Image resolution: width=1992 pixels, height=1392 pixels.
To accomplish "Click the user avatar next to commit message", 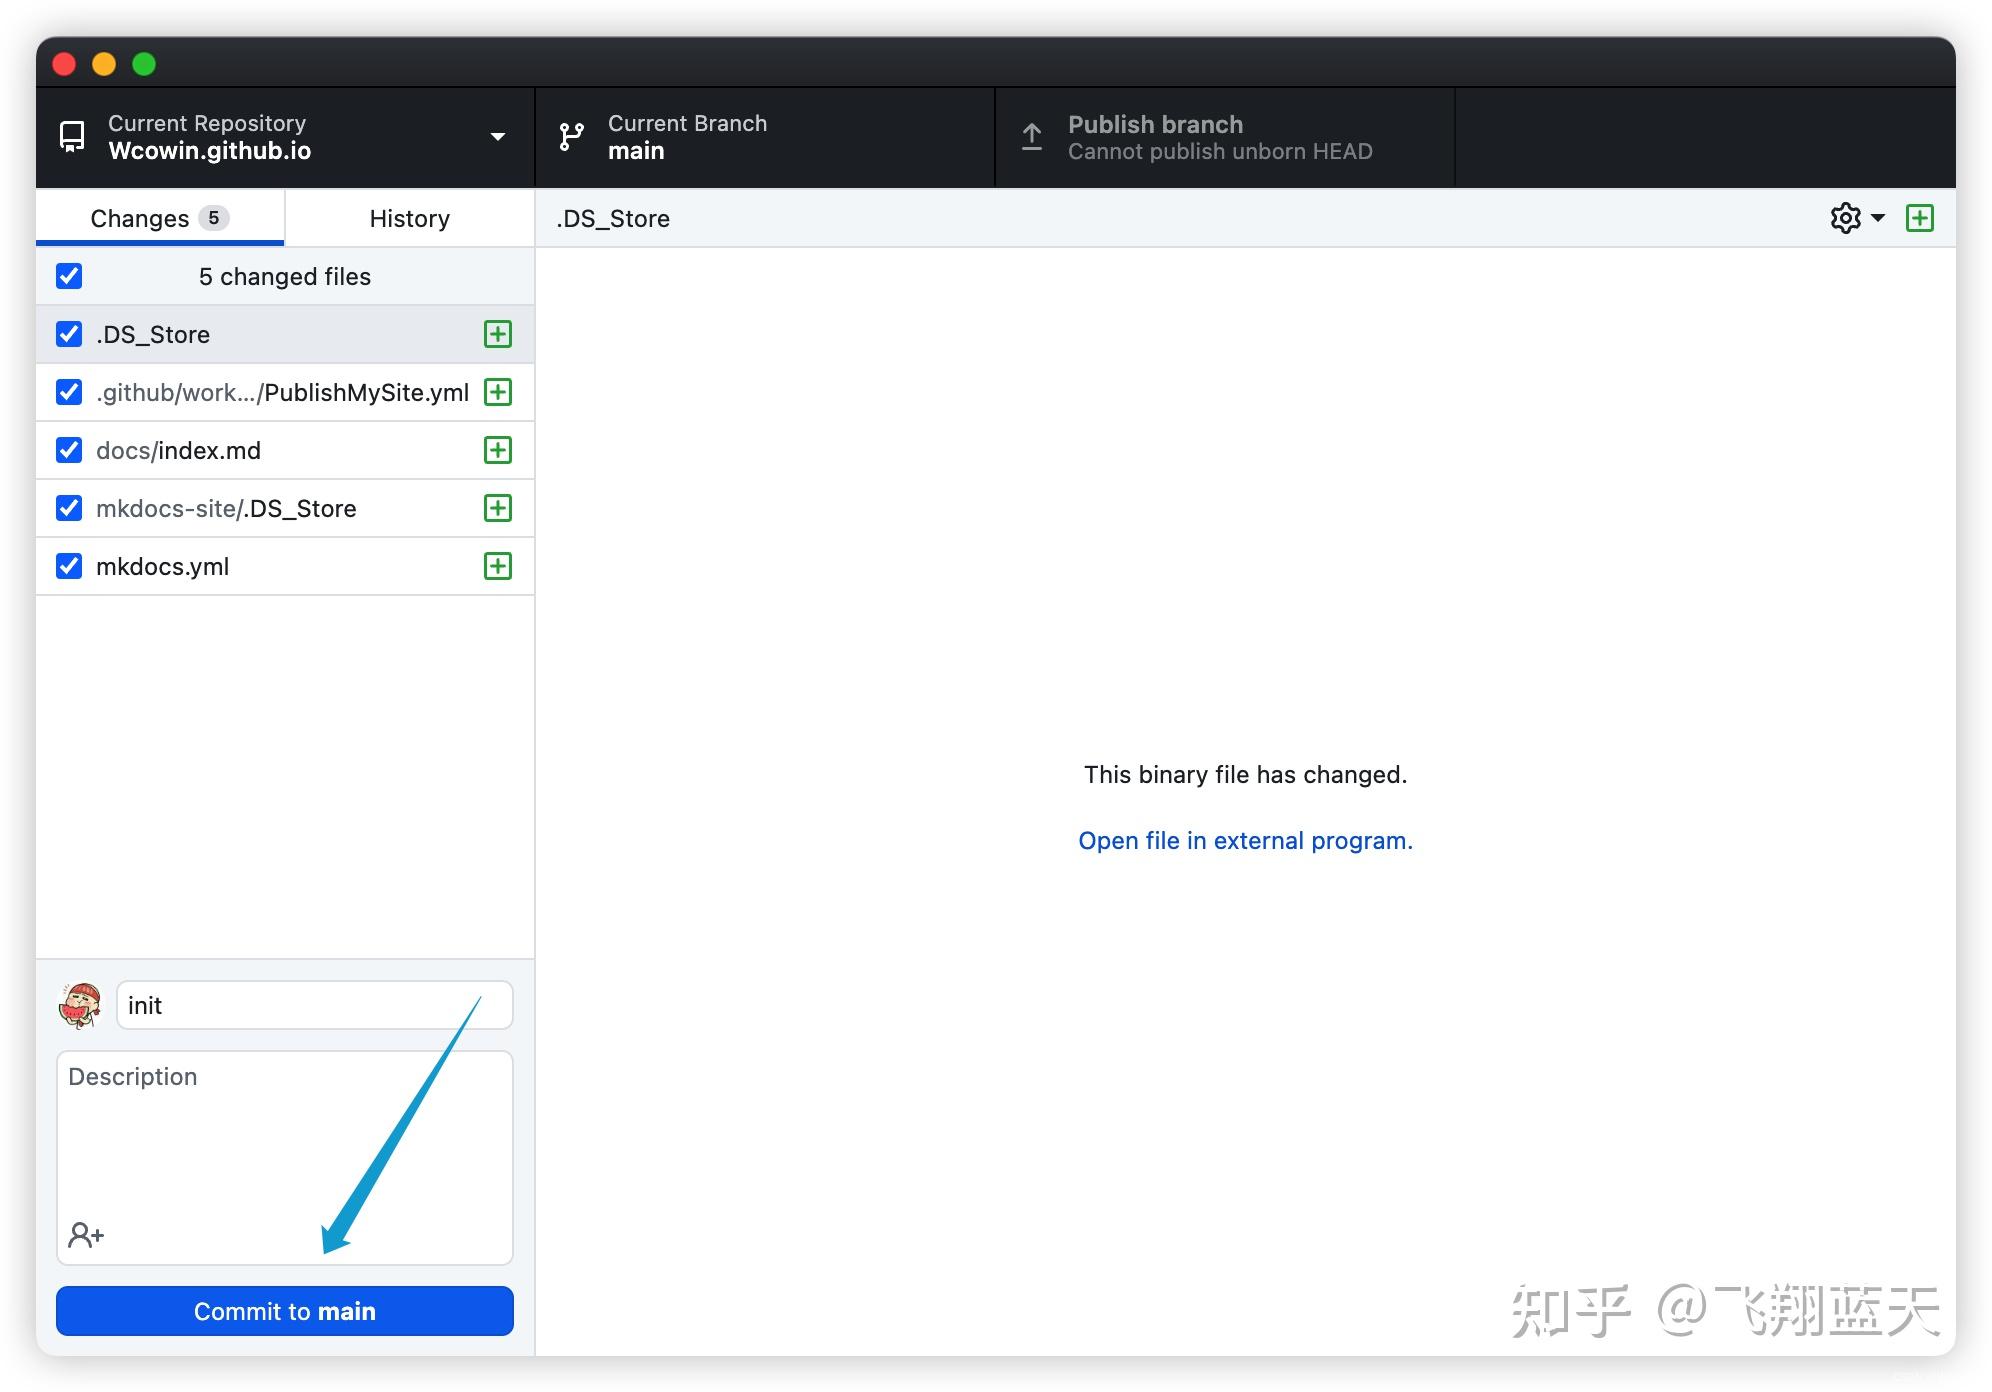I will tap(80, 1005).
